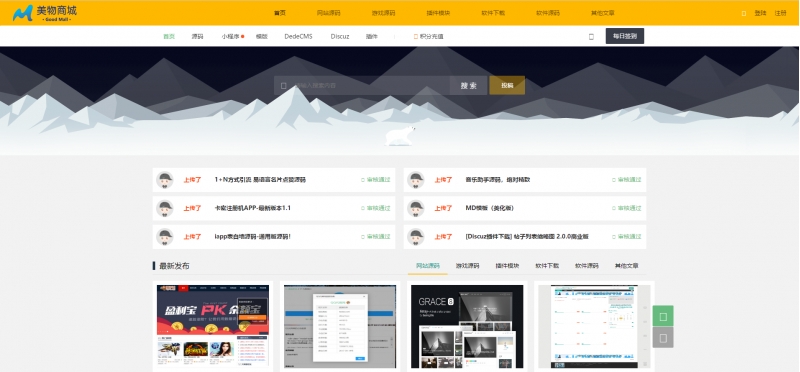Select 首页 in the white sub-navigation
Viewport: 800px width, 372px height.
click(x=169, y=37)
